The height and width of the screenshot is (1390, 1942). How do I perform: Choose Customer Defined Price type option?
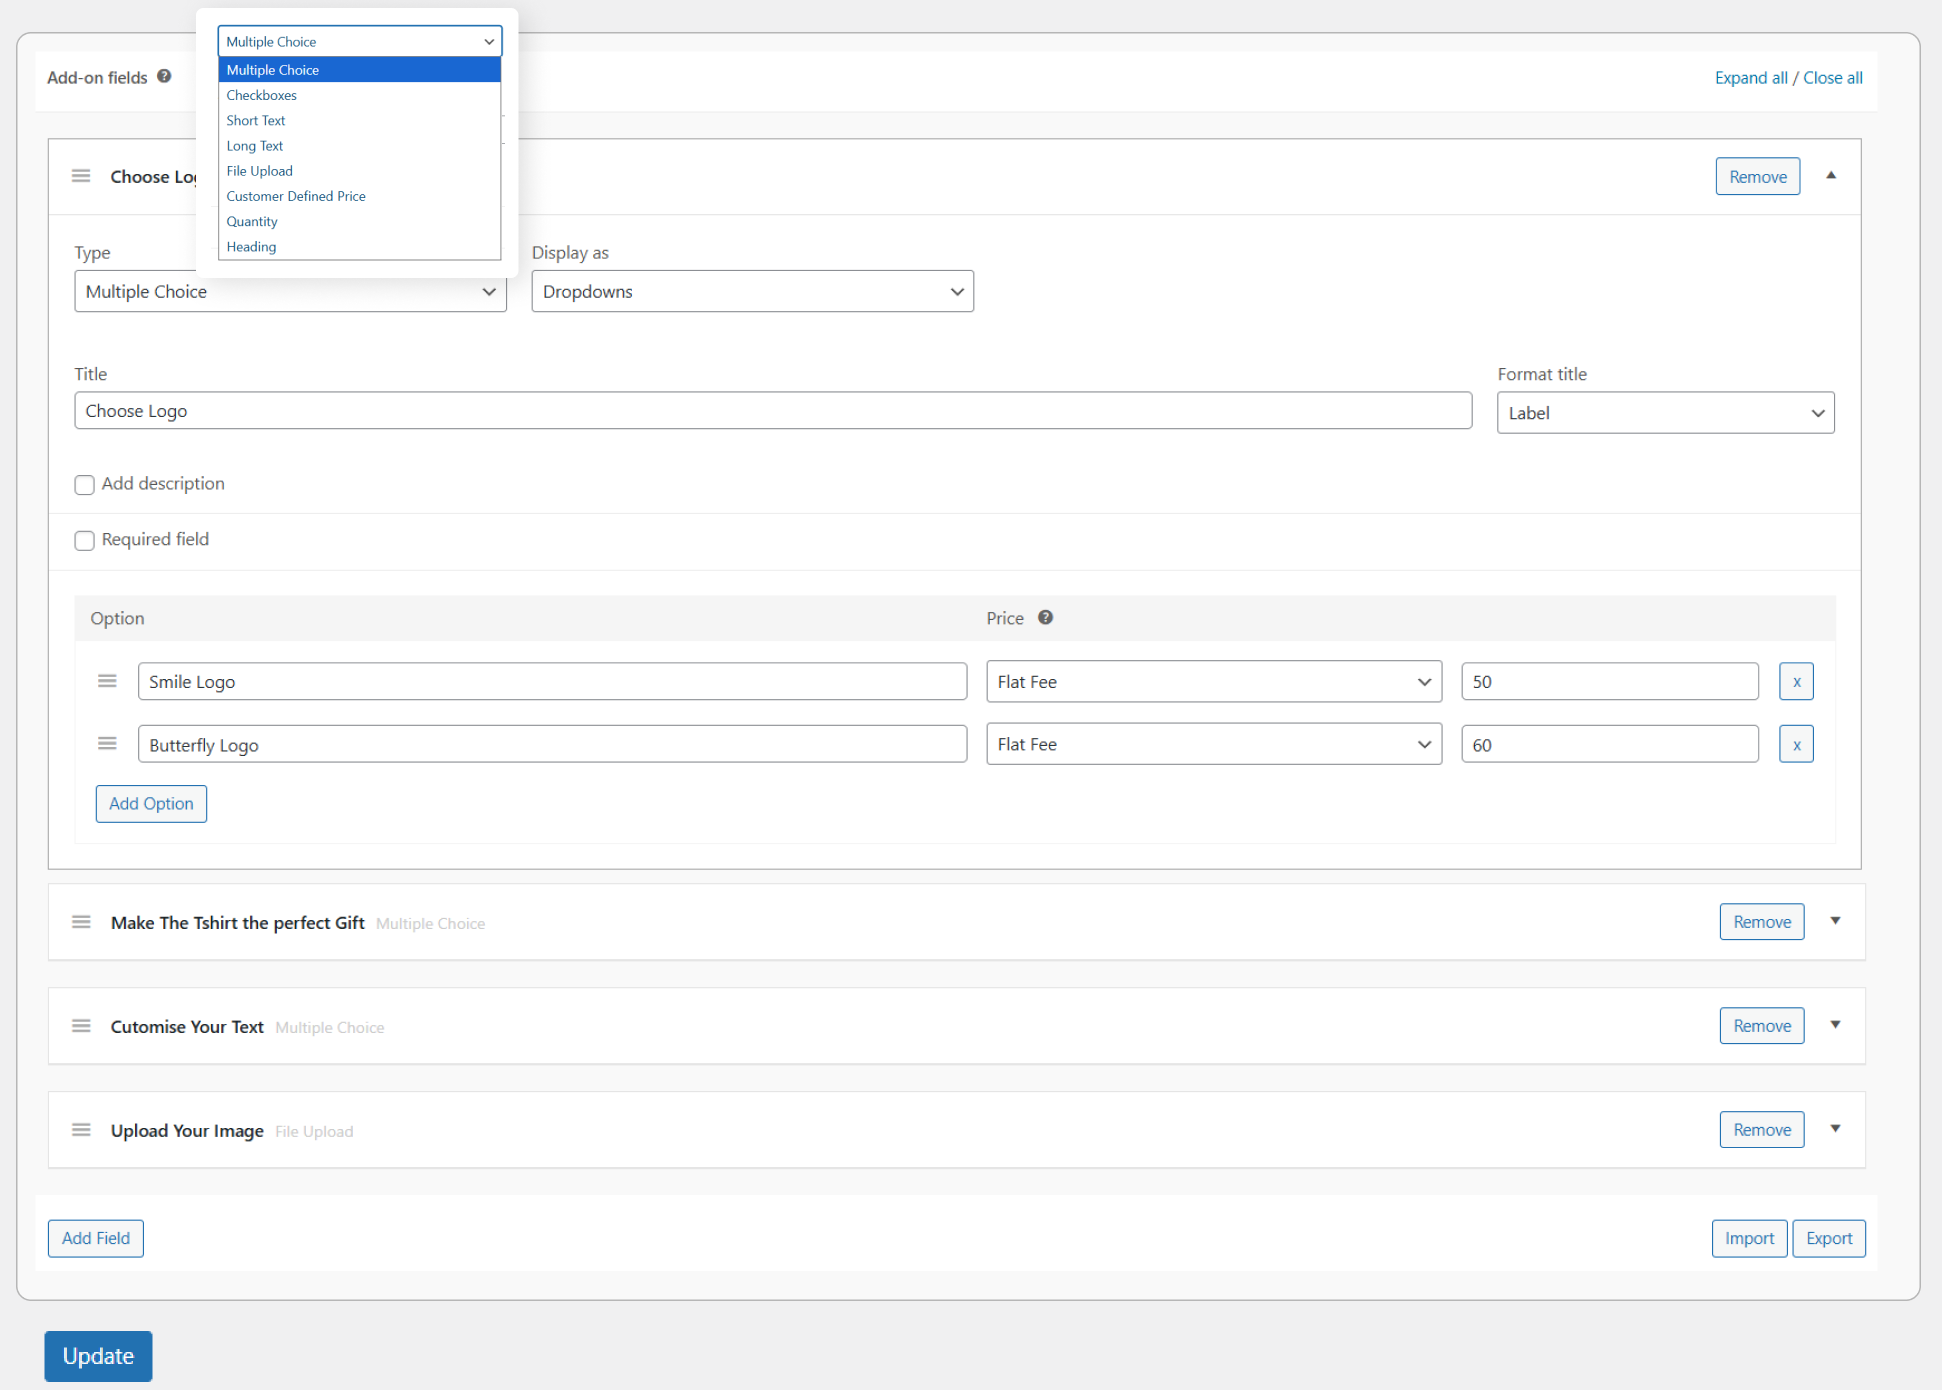tap(296, 196)
